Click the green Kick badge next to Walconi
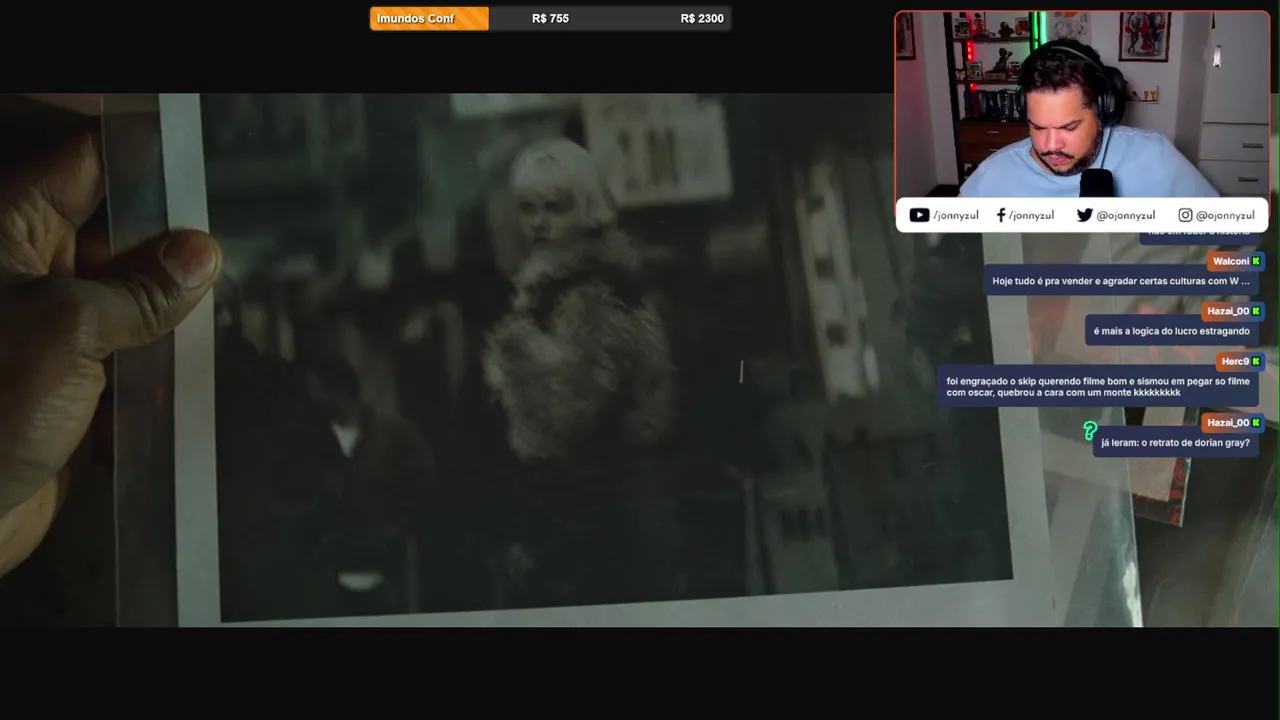This screenshot has height=720, width=1280. click(1256, 261)
